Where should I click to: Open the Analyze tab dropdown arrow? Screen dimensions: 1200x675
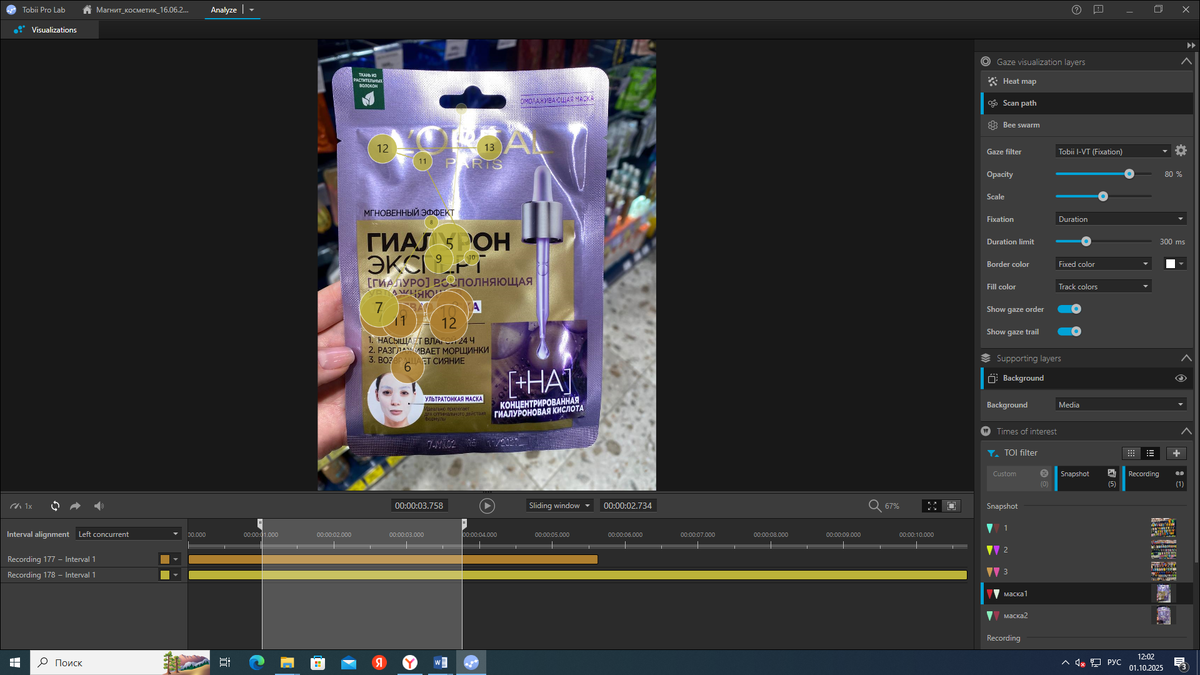[x=252, y=10]
